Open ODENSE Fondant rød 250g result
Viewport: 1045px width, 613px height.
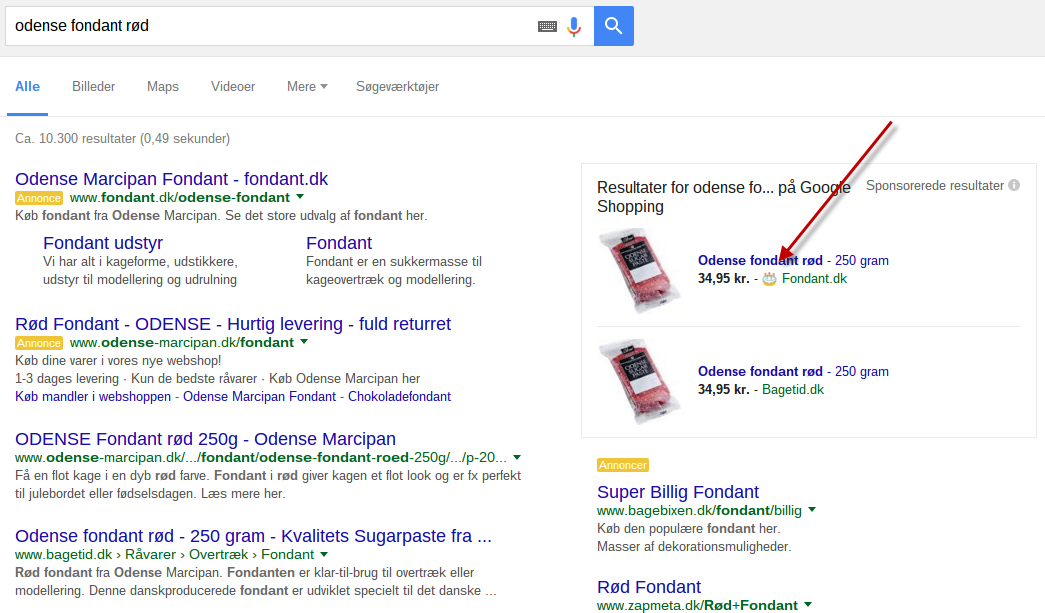click(205, 439)
